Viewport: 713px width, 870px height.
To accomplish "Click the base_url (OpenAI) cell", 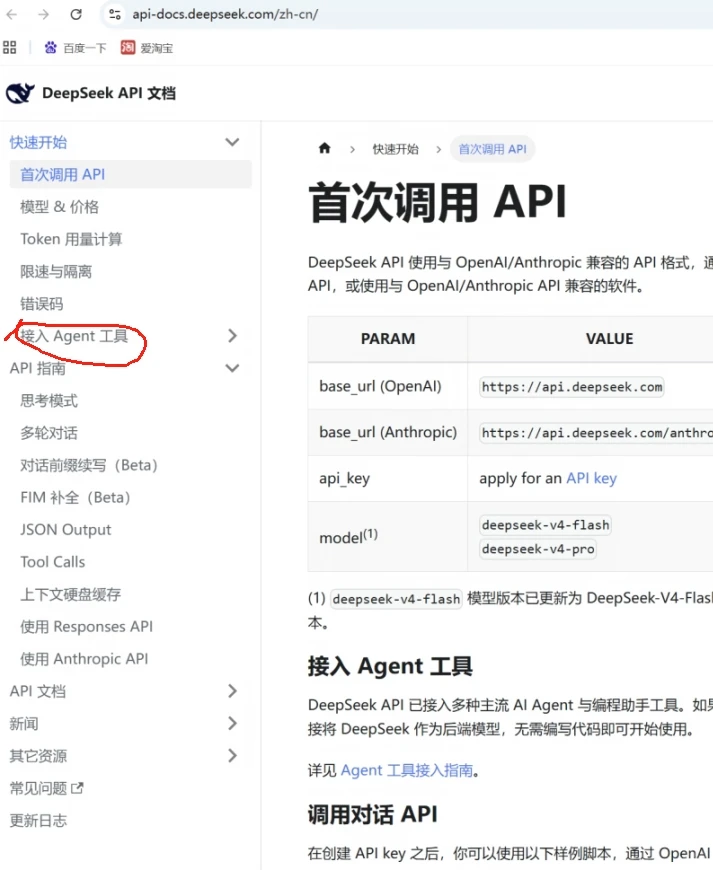I will pos(388,386).
